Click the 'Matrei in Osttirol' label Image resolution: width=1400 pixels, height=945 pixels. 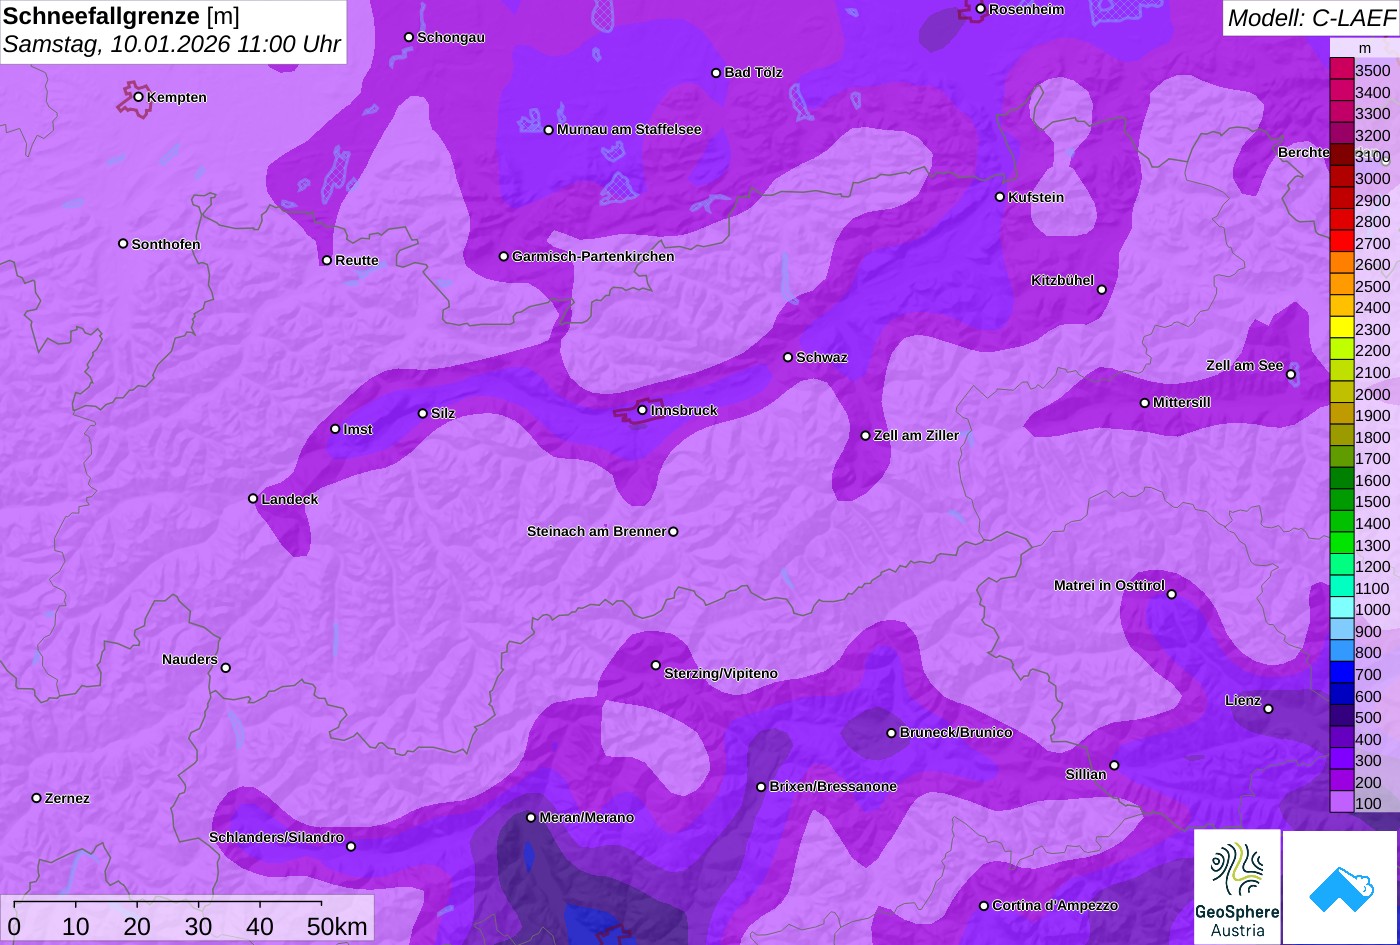click(x=1109, y=585)
